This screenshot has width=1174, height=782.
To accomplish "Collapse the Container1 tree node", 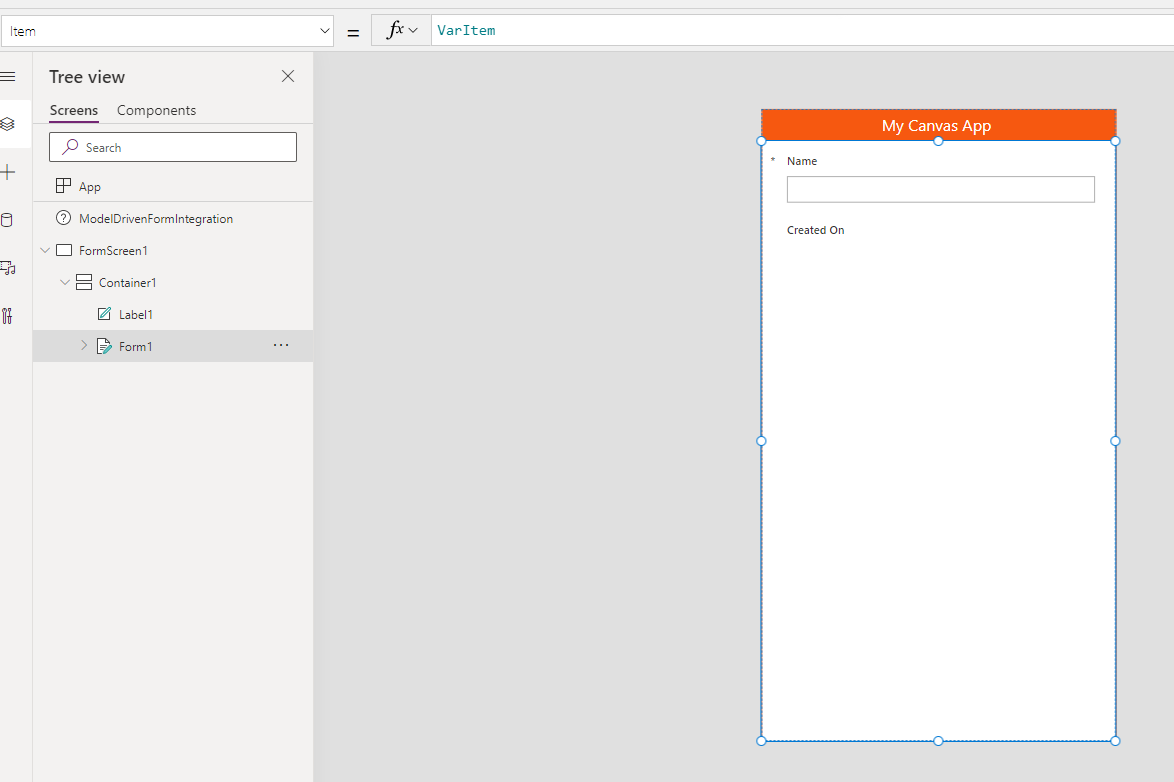I will 65,283.
